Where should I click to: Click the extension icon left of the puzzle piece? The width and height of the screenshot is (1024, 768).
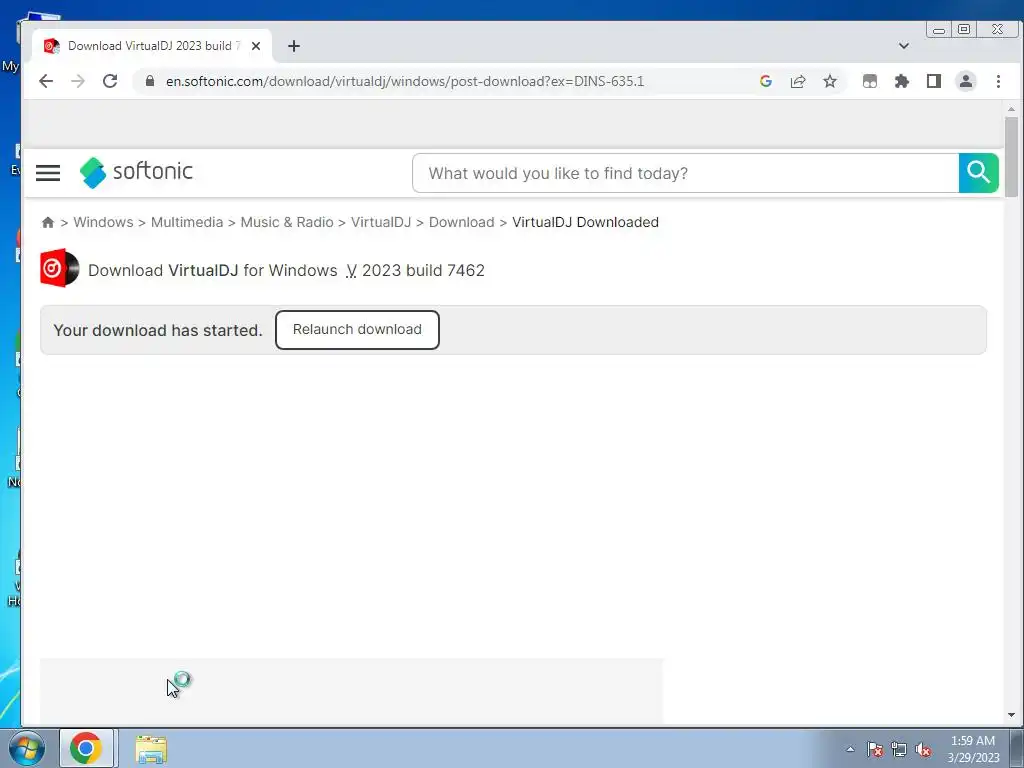click(x=870, y=81)
